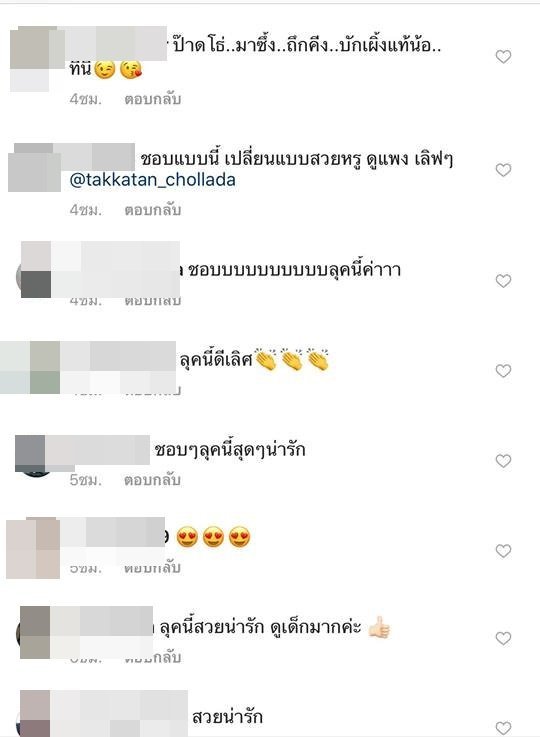Open avatar beside last สวยน่ารัก comment
The height and width of the screenshot is (737, 540).
tap(34, 714)
